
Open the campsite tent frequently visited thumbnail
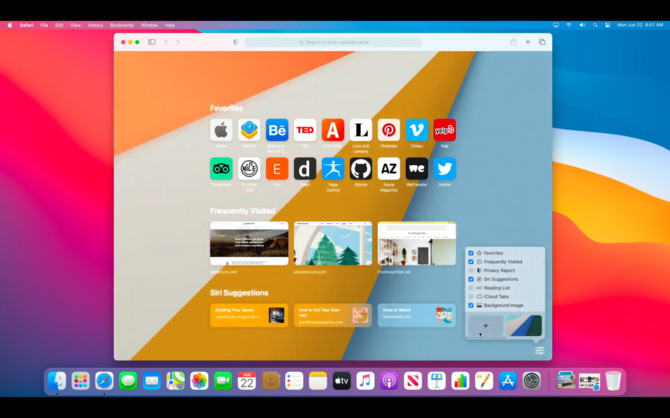tap(249, 243)
